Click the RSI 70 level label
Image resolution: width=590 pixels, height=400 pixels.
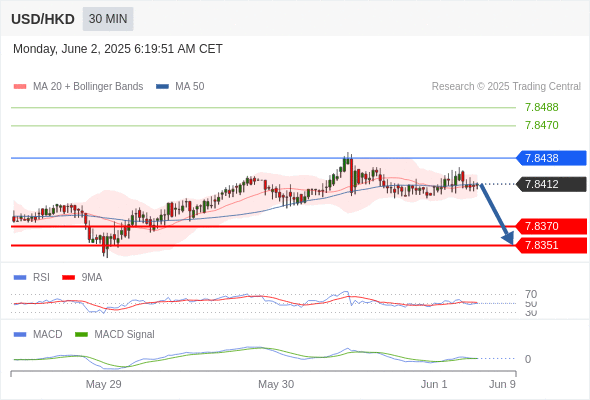[531, 294]
